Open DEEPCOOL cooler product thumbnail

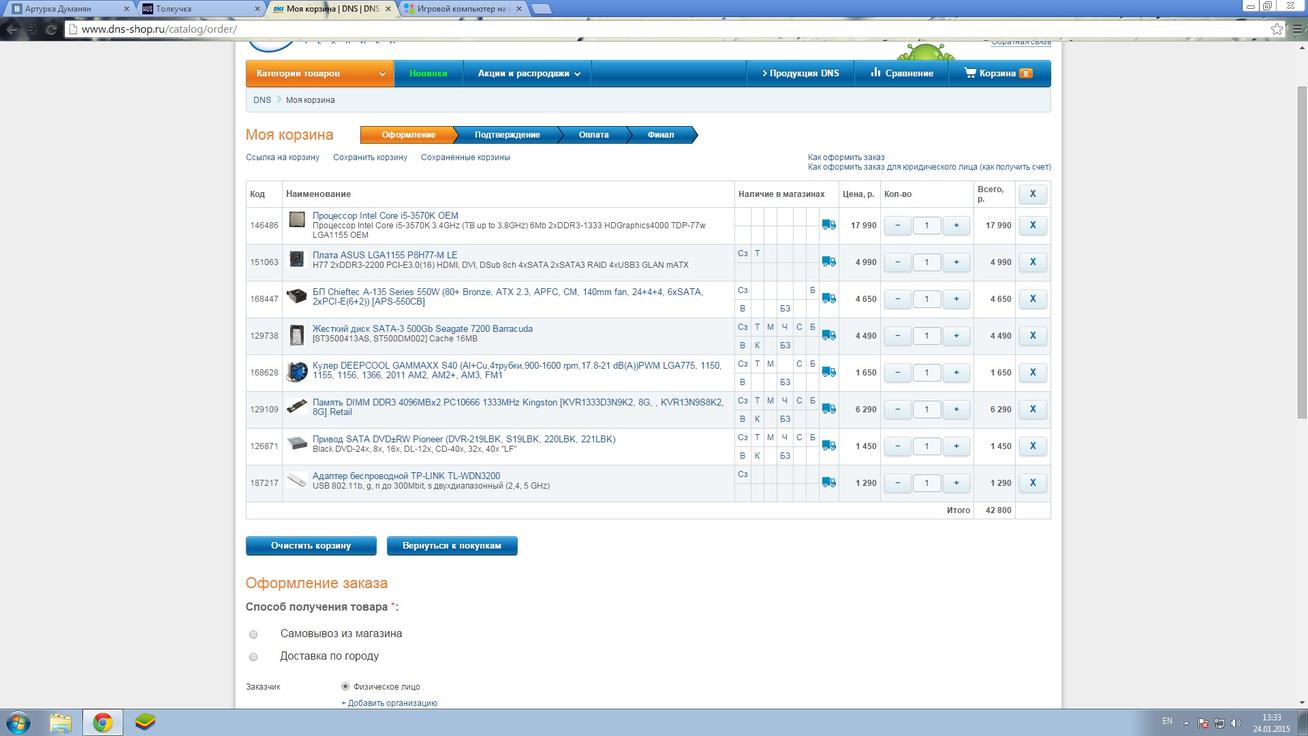point(297,372)
